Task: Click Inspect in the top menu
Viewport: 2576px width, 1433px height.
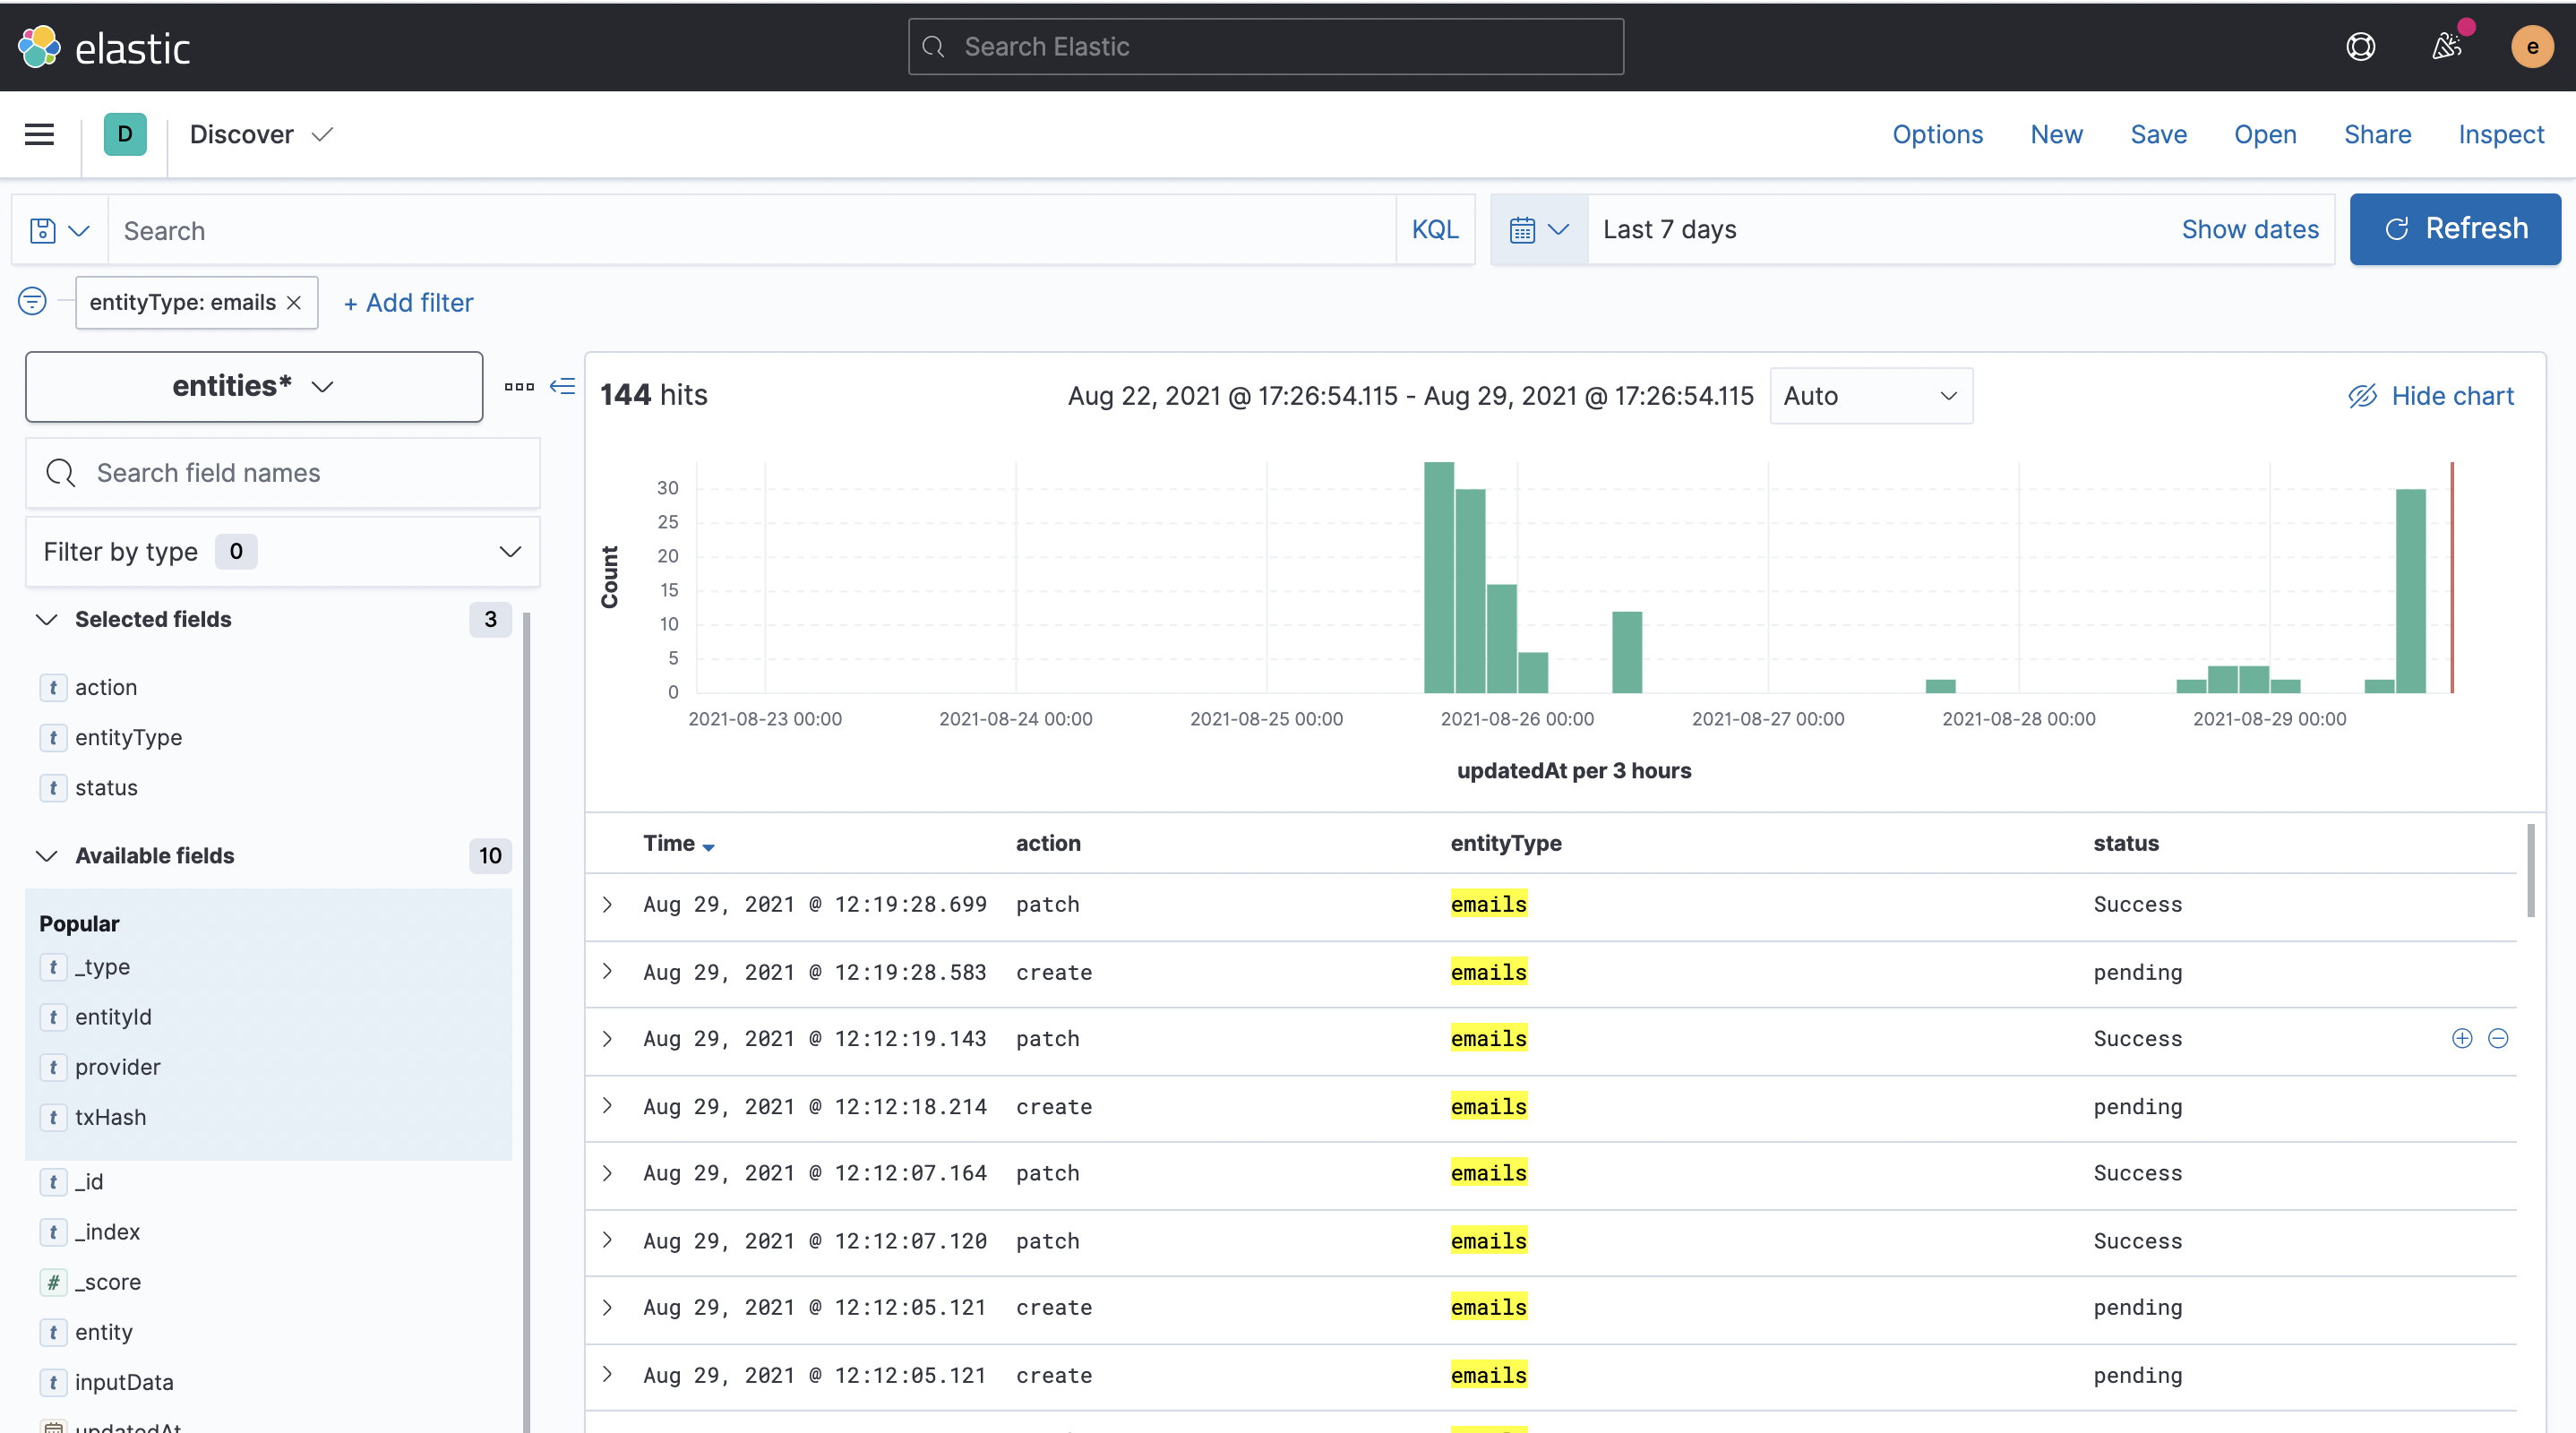Action: tap(2501, 135)
